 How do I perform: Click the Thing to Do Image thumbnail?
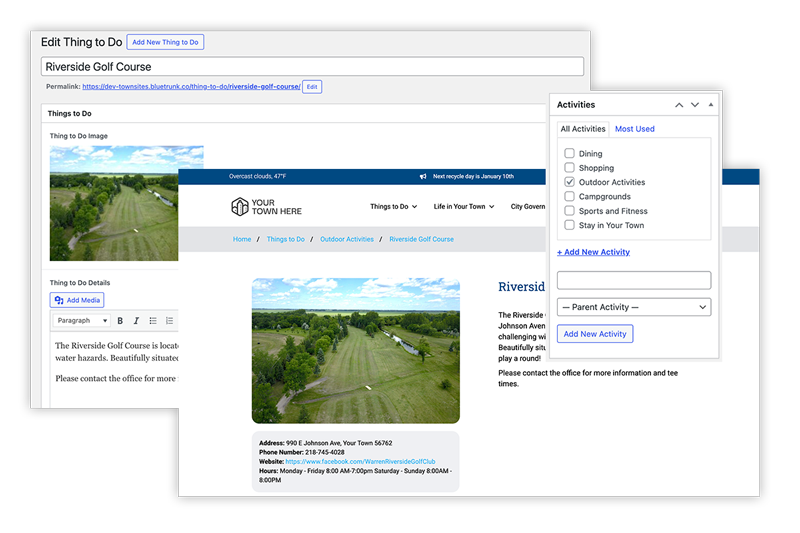(x=114, y=203)
